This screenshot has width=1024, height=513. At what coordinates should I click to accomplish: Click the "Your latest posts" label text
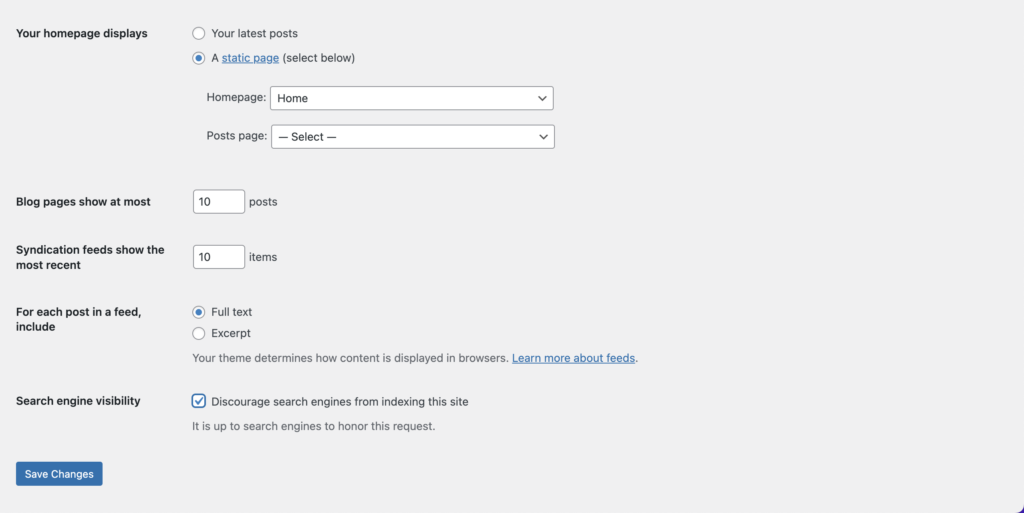[x=254, y=34]
